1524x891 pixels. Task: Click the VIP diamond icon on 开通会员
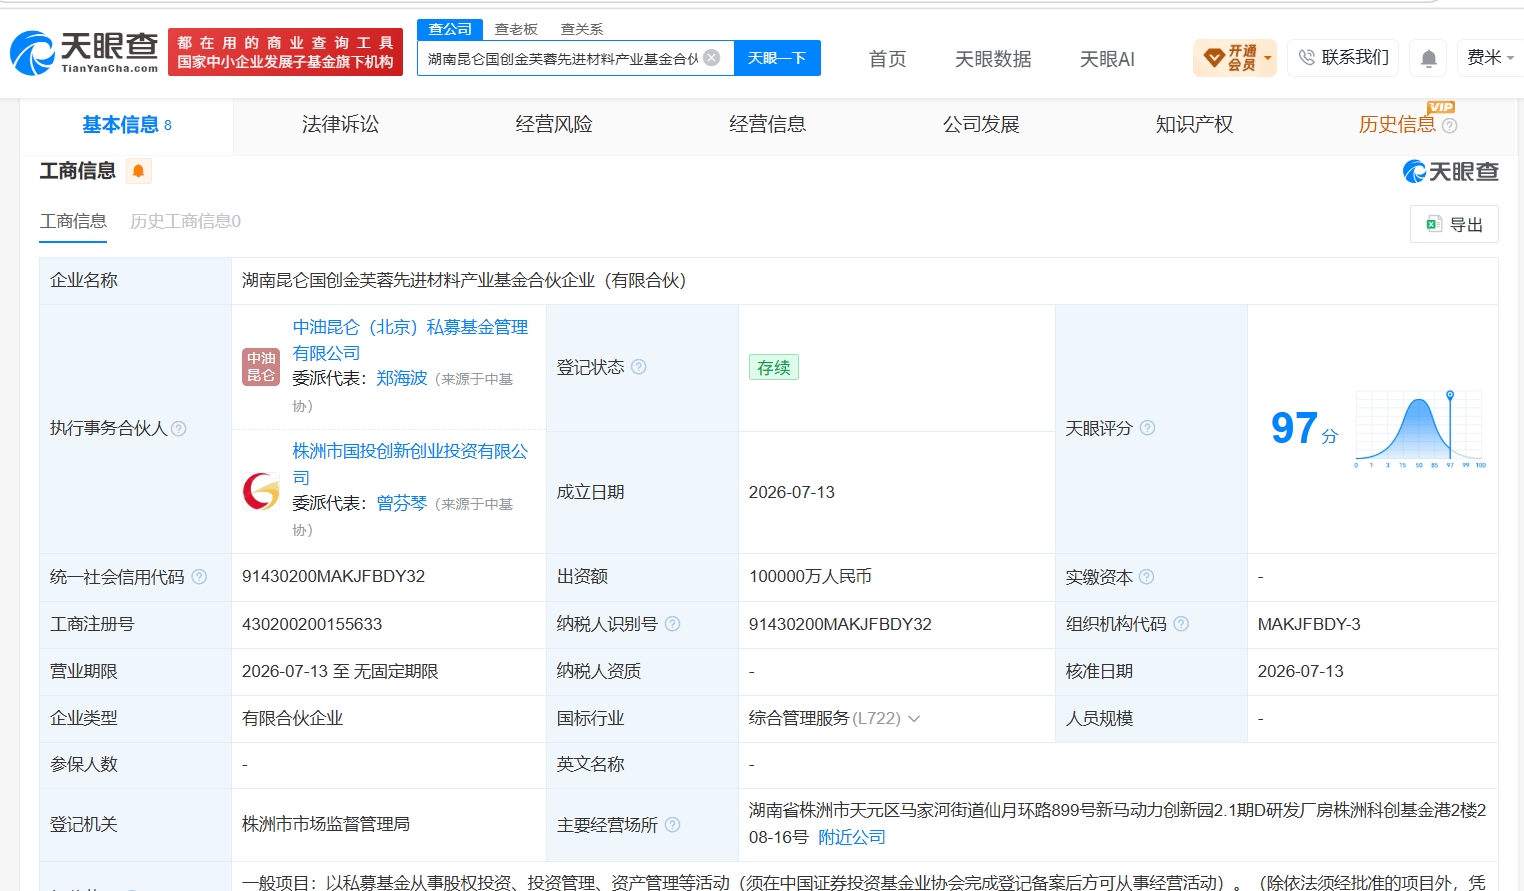point(1214,58)
